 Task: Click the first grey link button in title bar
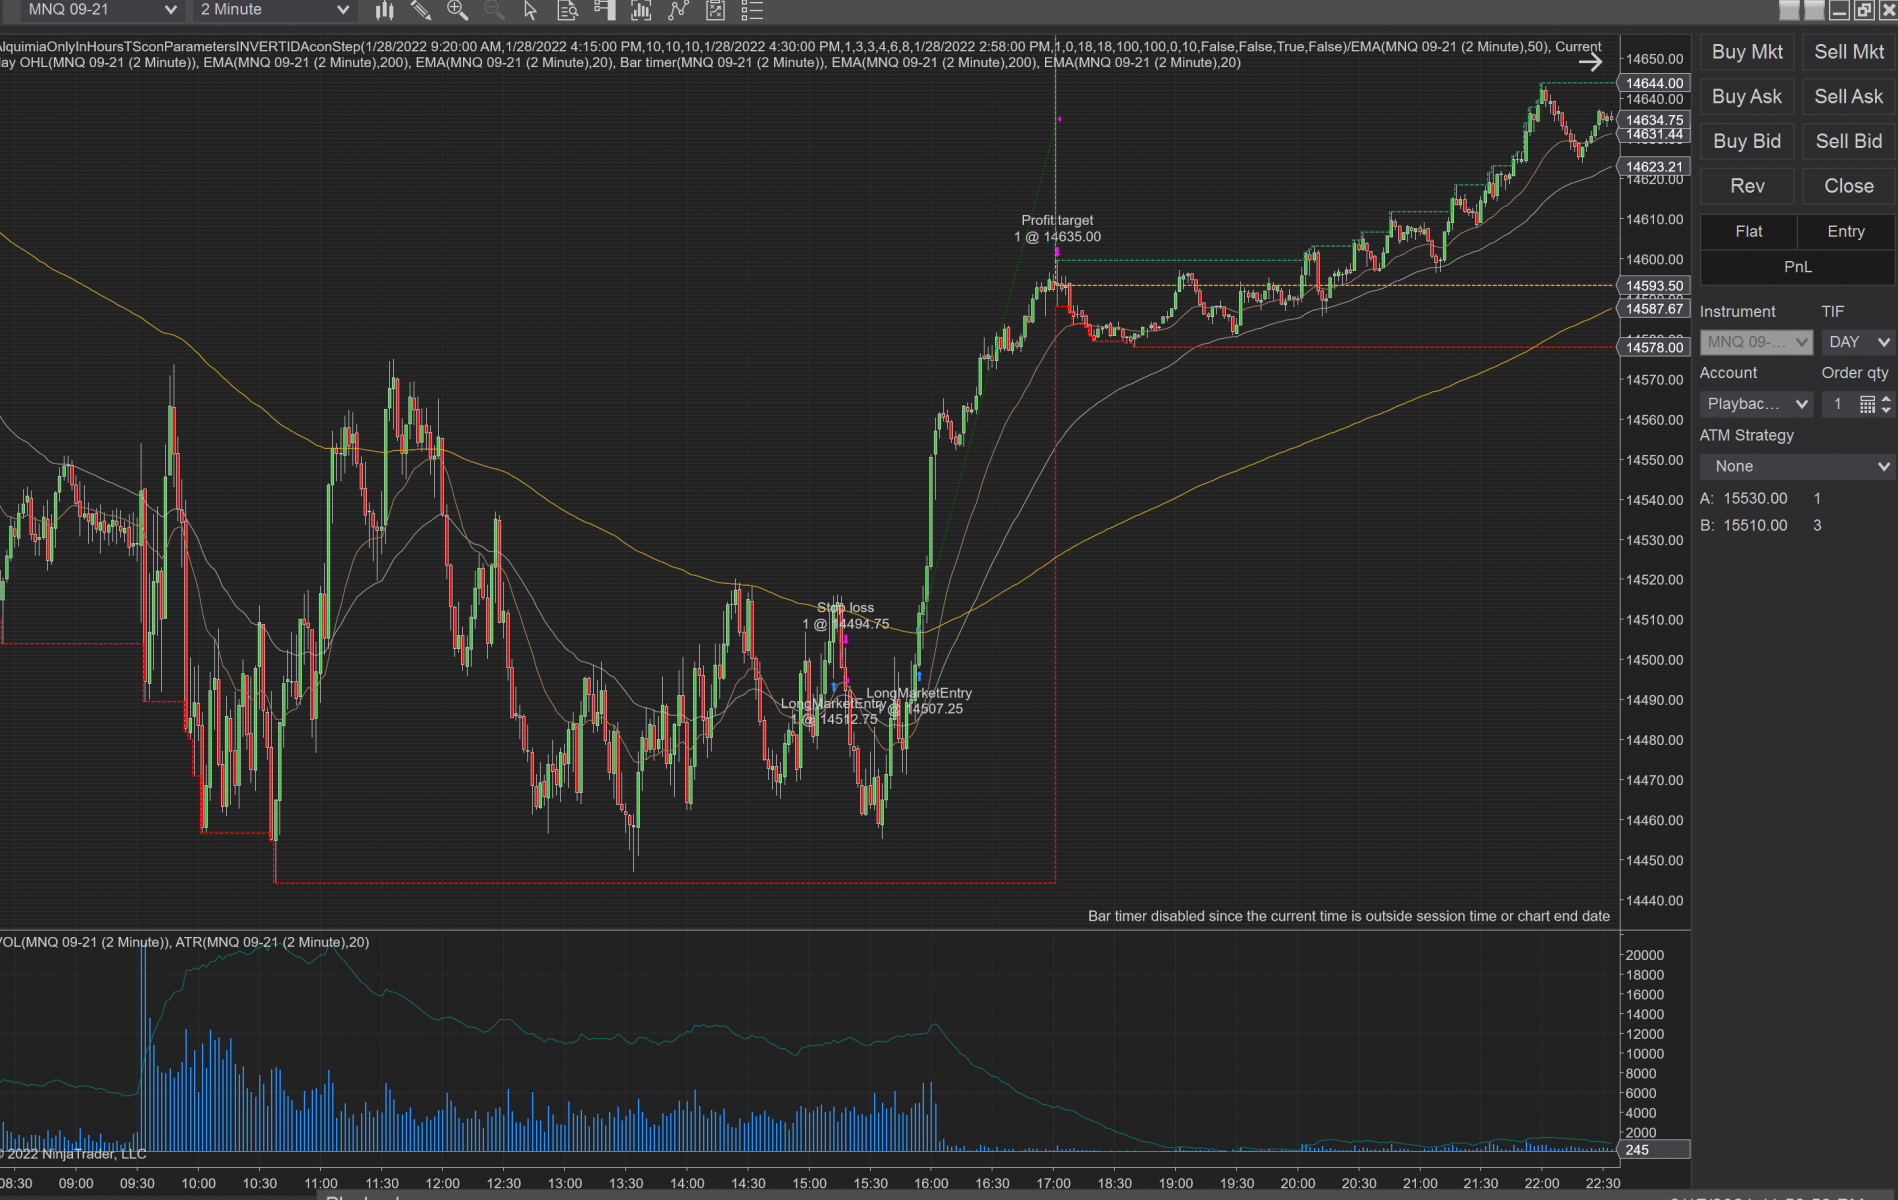1789,10
